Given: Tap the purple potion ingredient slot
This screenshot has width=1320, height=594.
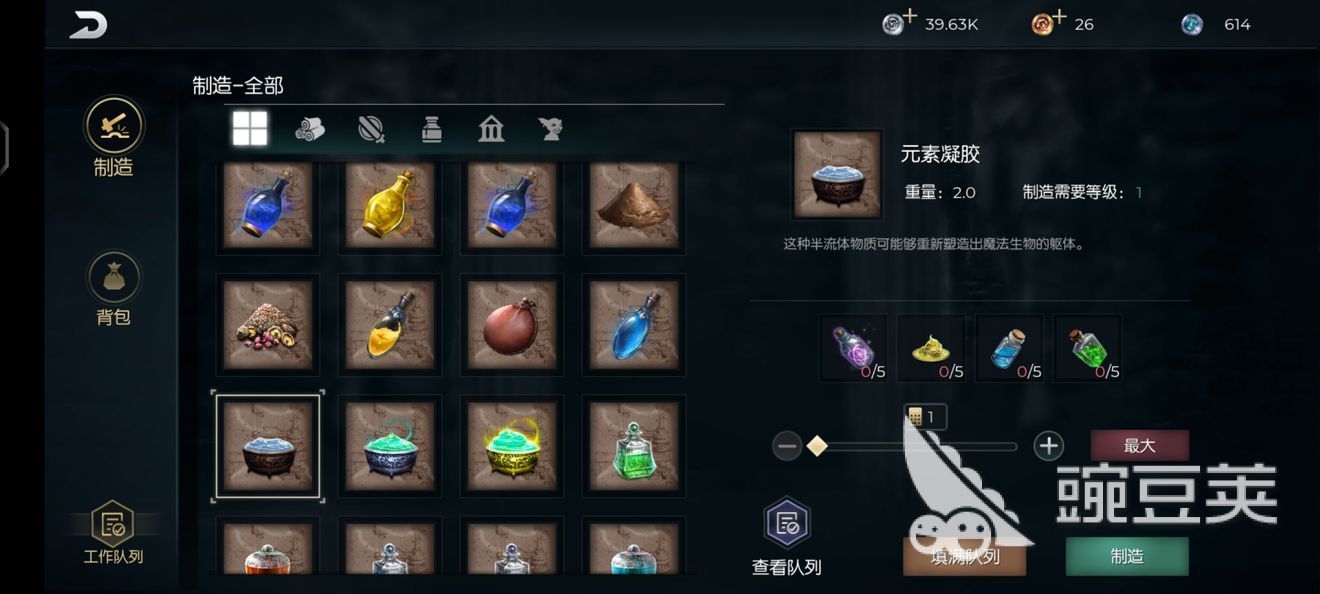Looking at the screenshot, I should coord(853,348).
